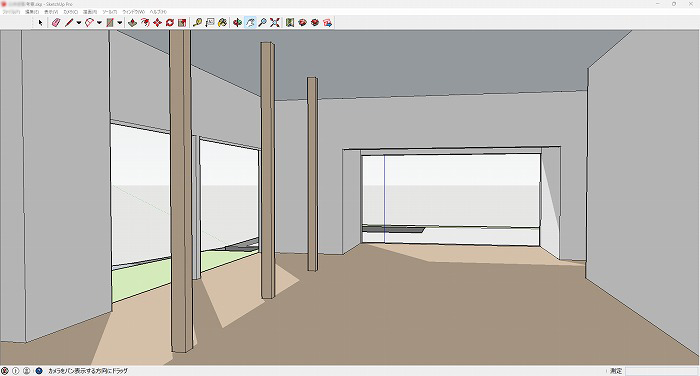
Task: Expand the dropdown beside the Arc tool
Action: pyautogui.click(x=99, y=22)
